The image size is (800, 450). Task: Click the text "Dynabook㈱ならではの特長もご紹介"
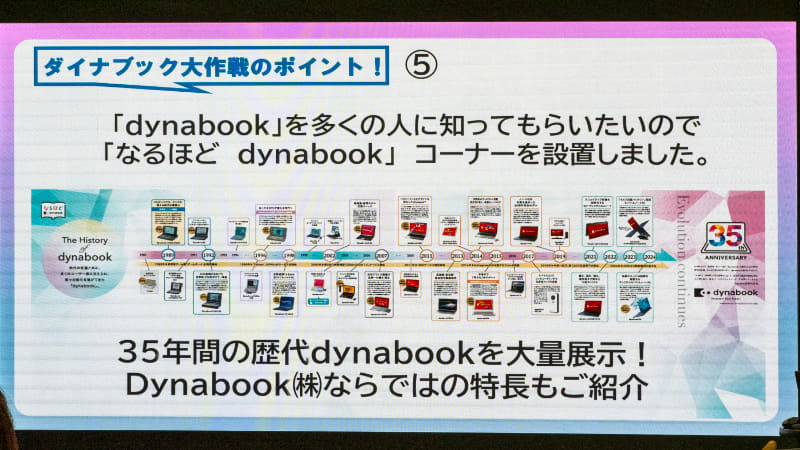coord(387,386)
